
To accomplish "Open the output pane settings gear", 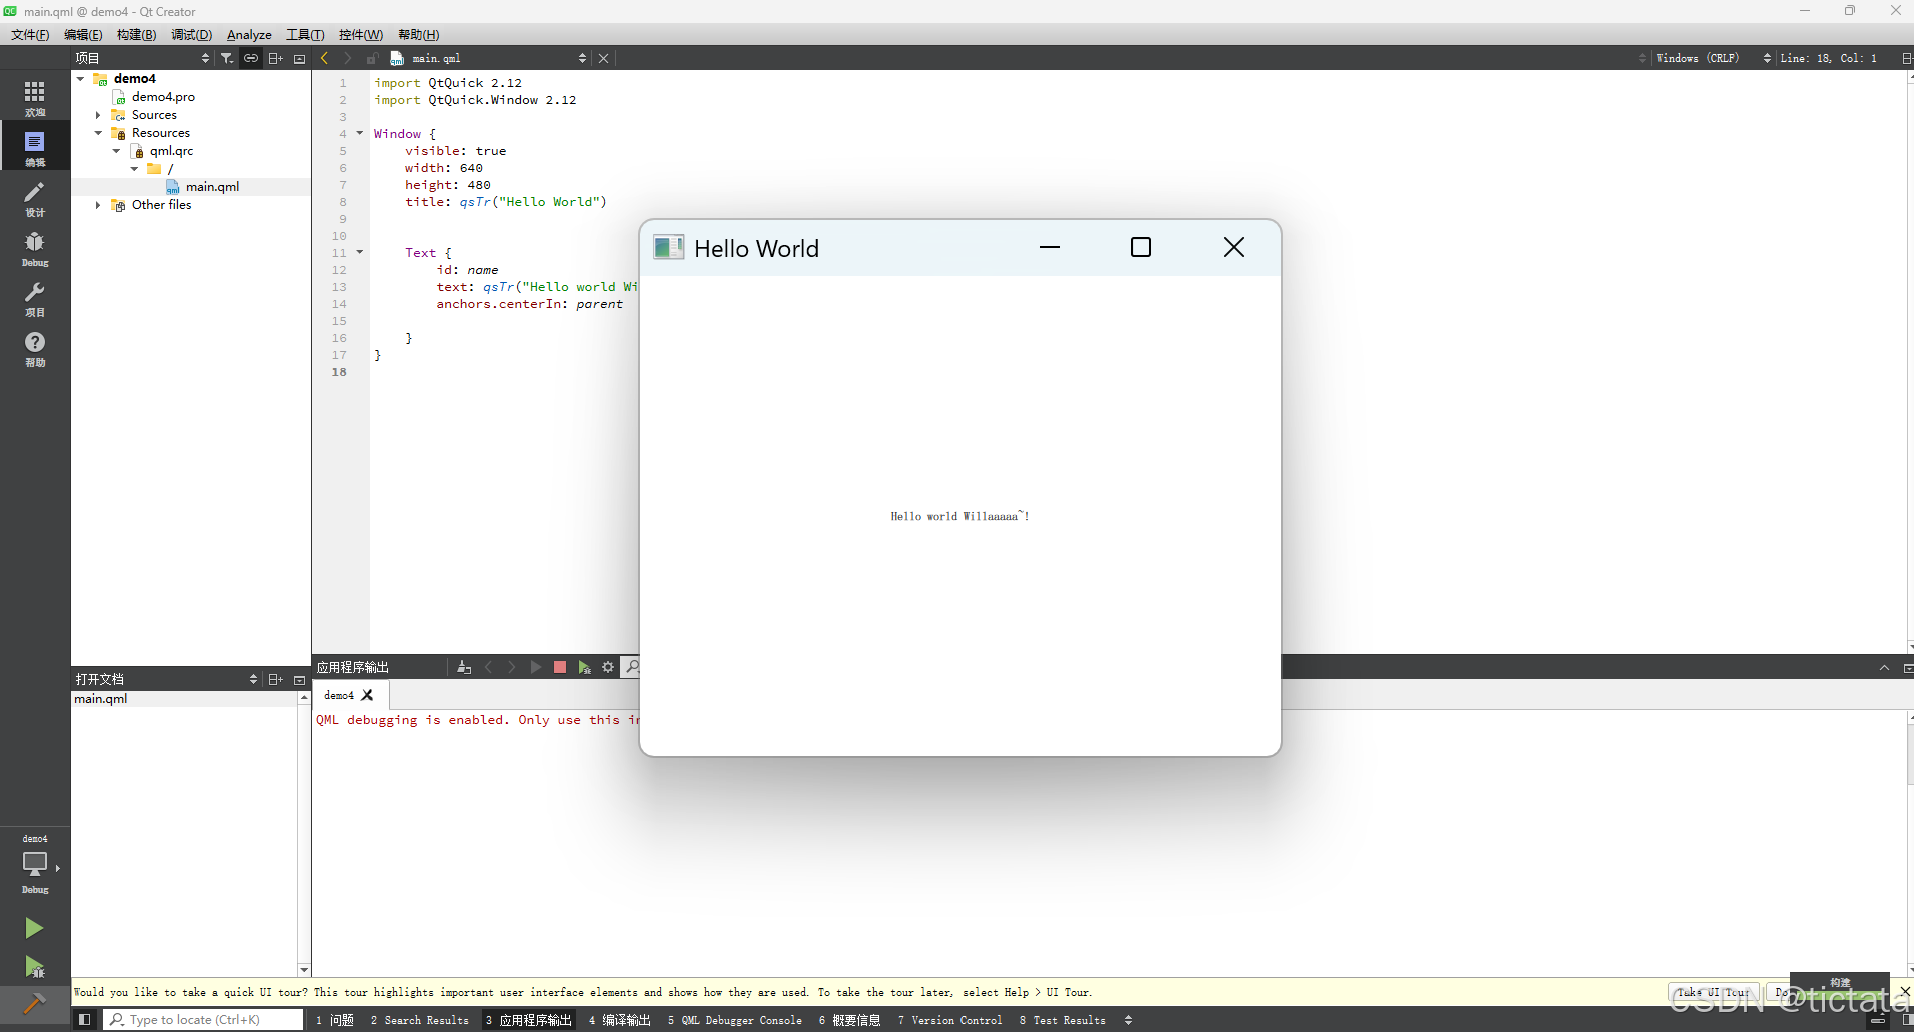I will pos(608,667).
